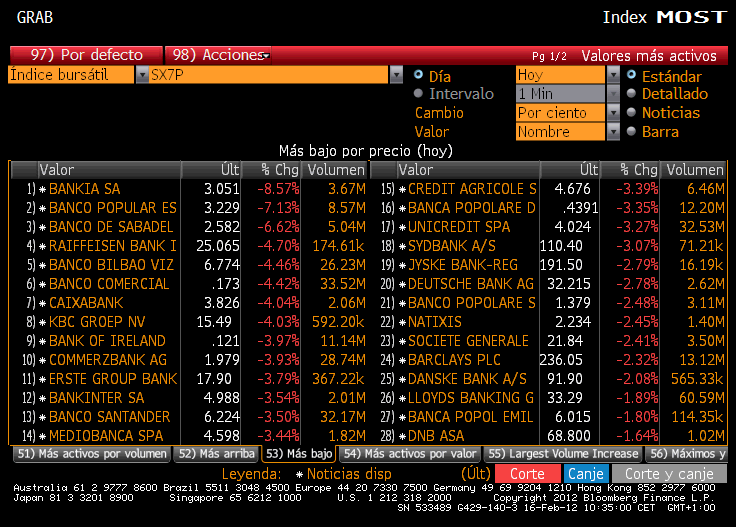Click UNICREDIT SPA volume 32.53M
The height and width of the screenshot is (527, 736).
(702, 227)
